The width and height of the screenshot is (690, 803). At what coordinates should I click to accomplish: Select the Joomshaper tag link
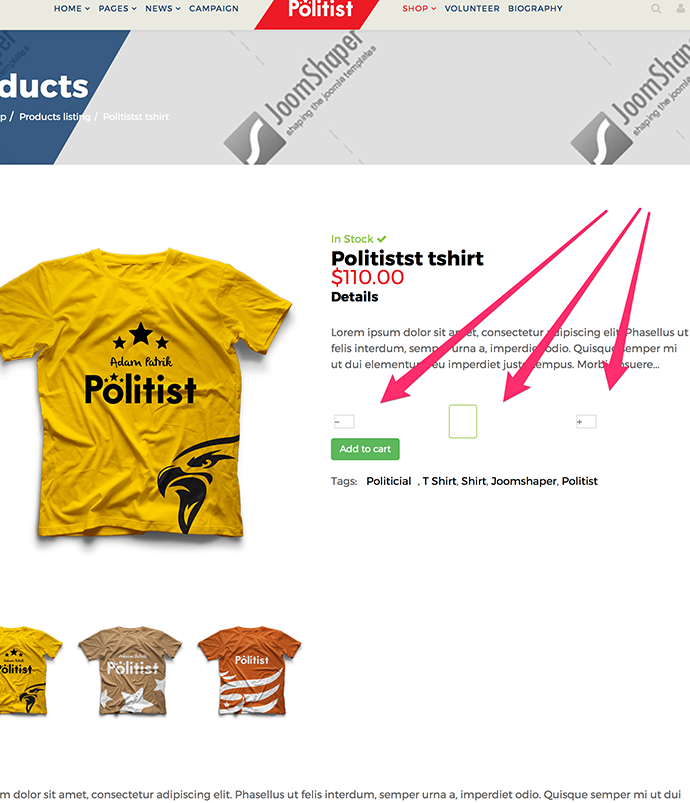[523, 481]
